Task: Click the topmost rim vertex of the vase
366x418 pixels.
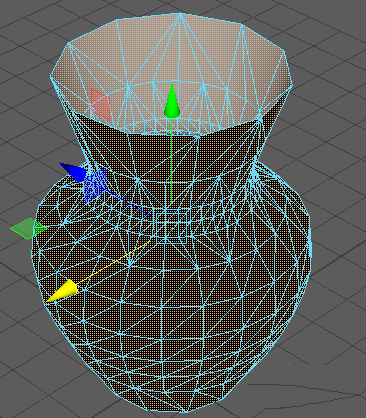Action: coord(180,14)
